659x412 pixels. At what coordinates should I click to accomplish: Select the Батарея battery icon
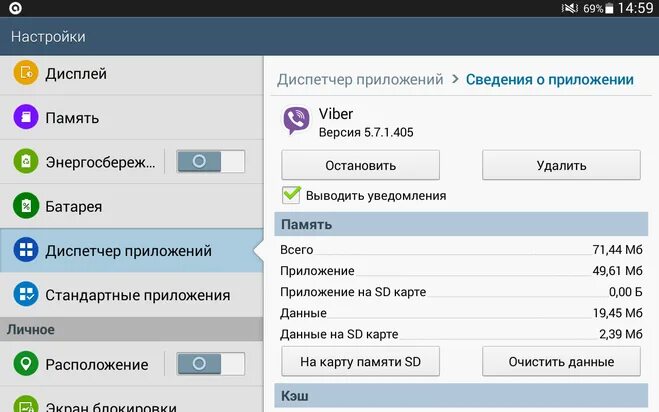pyautogui.click(x=26, y=206)
